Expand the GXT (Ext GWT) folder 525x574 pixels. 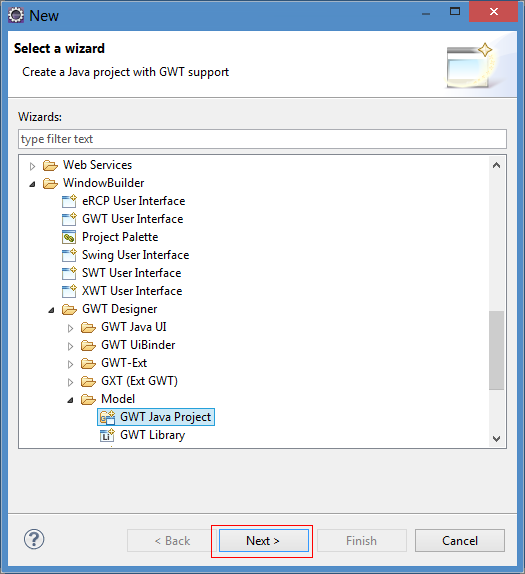70,382
